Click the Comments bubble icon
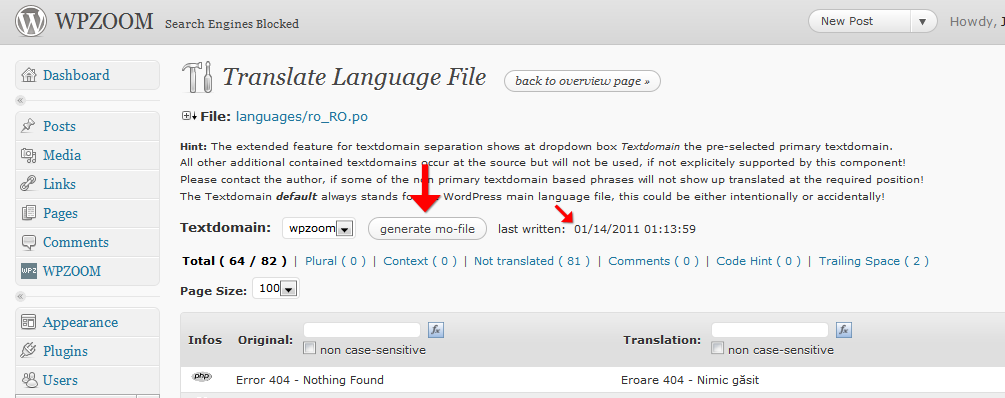 [x=28, y=242]
